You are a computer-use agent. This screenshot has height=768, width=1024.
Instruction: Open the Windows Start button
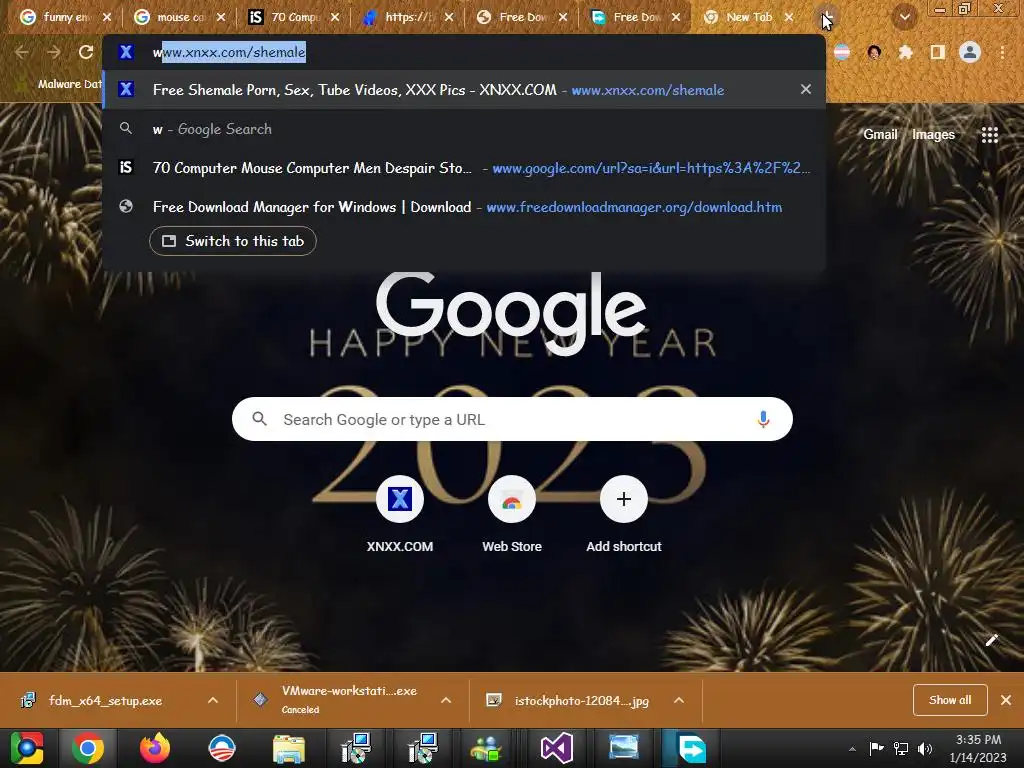point(27,748)
